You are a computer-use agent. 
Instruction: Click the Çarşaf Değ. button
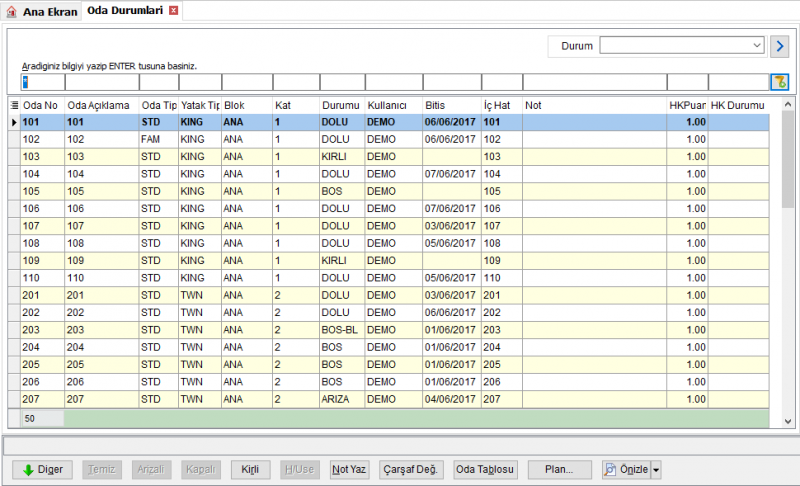point(411,470)
